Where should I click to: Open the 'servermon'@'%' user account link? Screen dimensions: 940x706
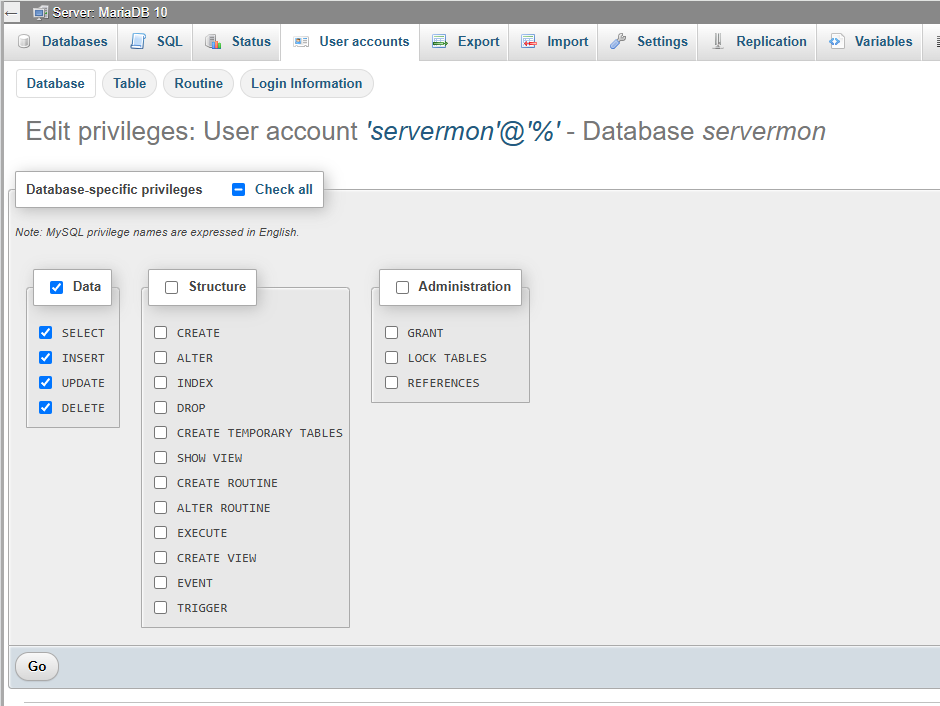465,131
